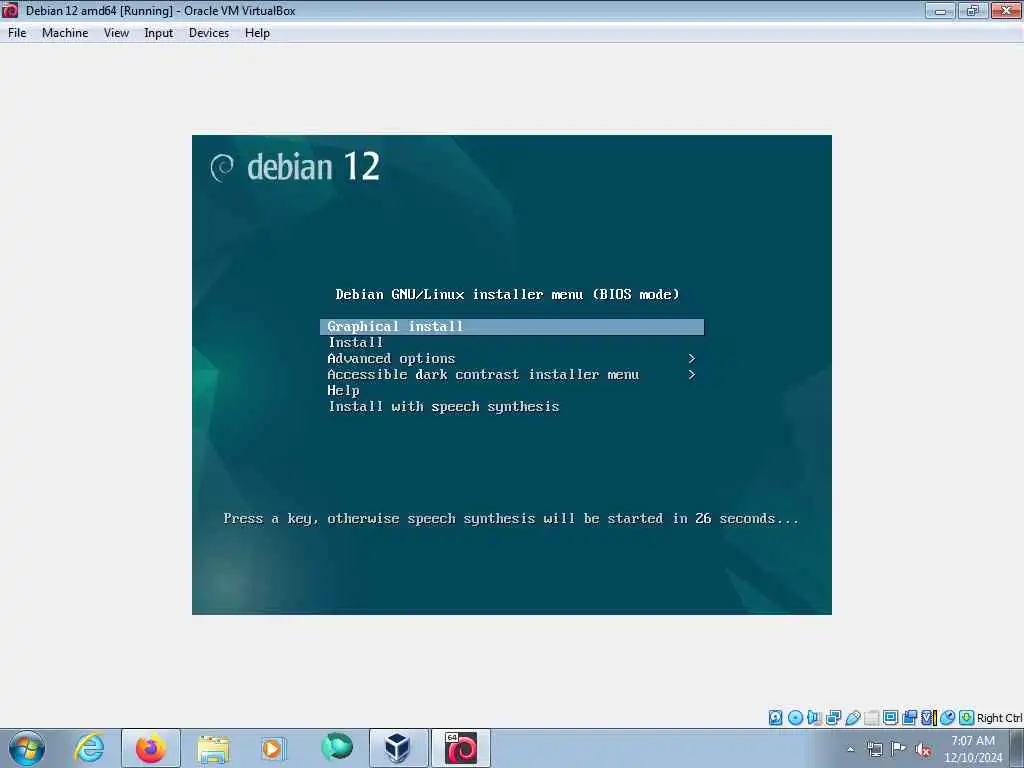Open the View menu

pyautogui.click(x=116, y=33)
